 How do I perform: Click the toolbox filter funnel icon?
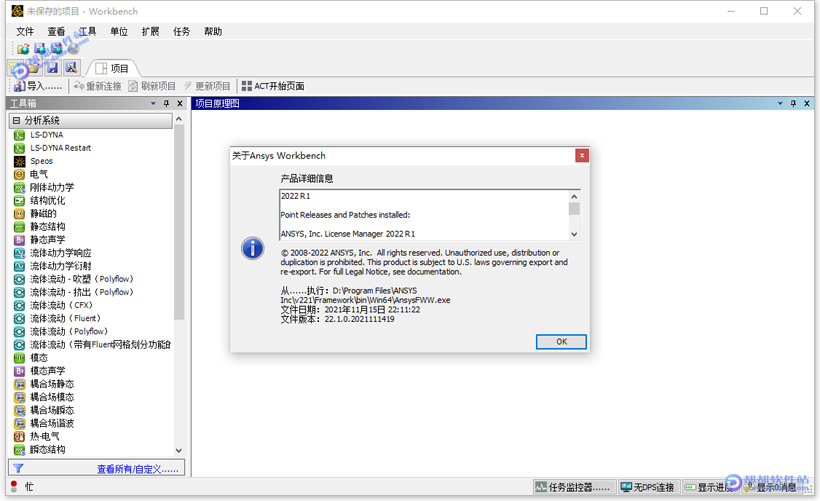pyautogui.click(x=18, y=468)
